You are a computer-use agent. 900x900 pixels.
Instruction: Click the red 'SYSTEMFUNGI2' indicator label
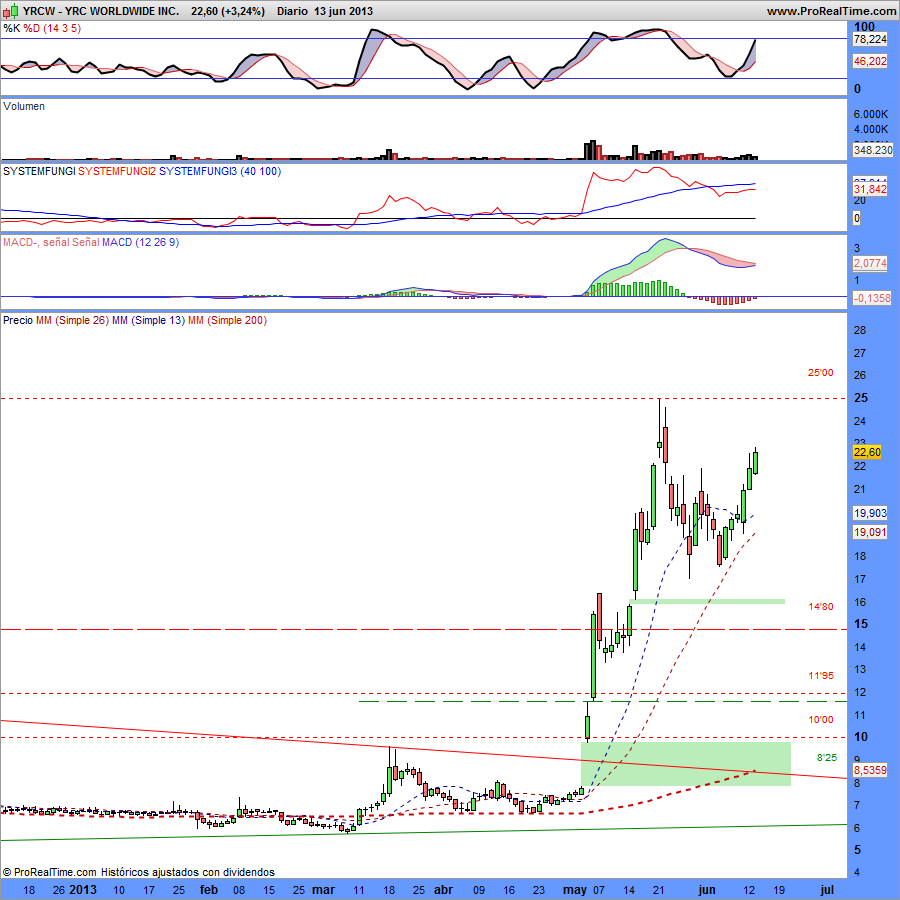[117, 171]
